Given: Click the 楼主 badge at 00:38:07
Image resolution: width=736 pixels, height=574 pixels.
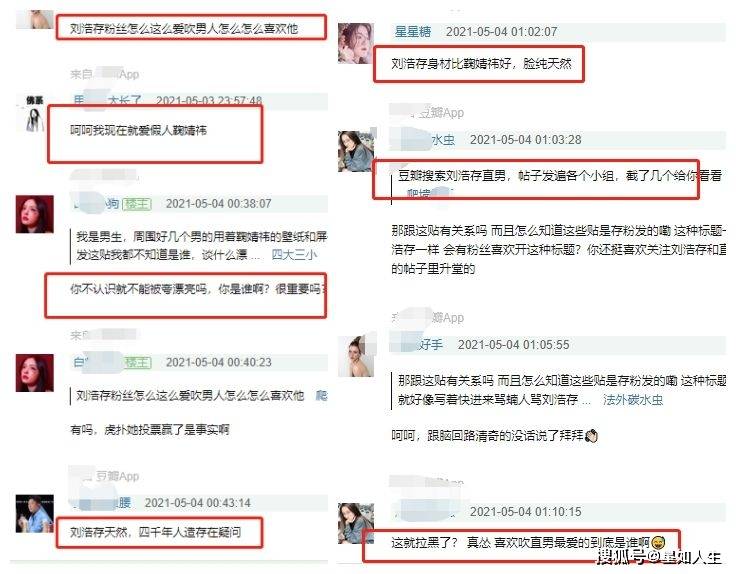Looking at the screenshot, I should (137, 204).
